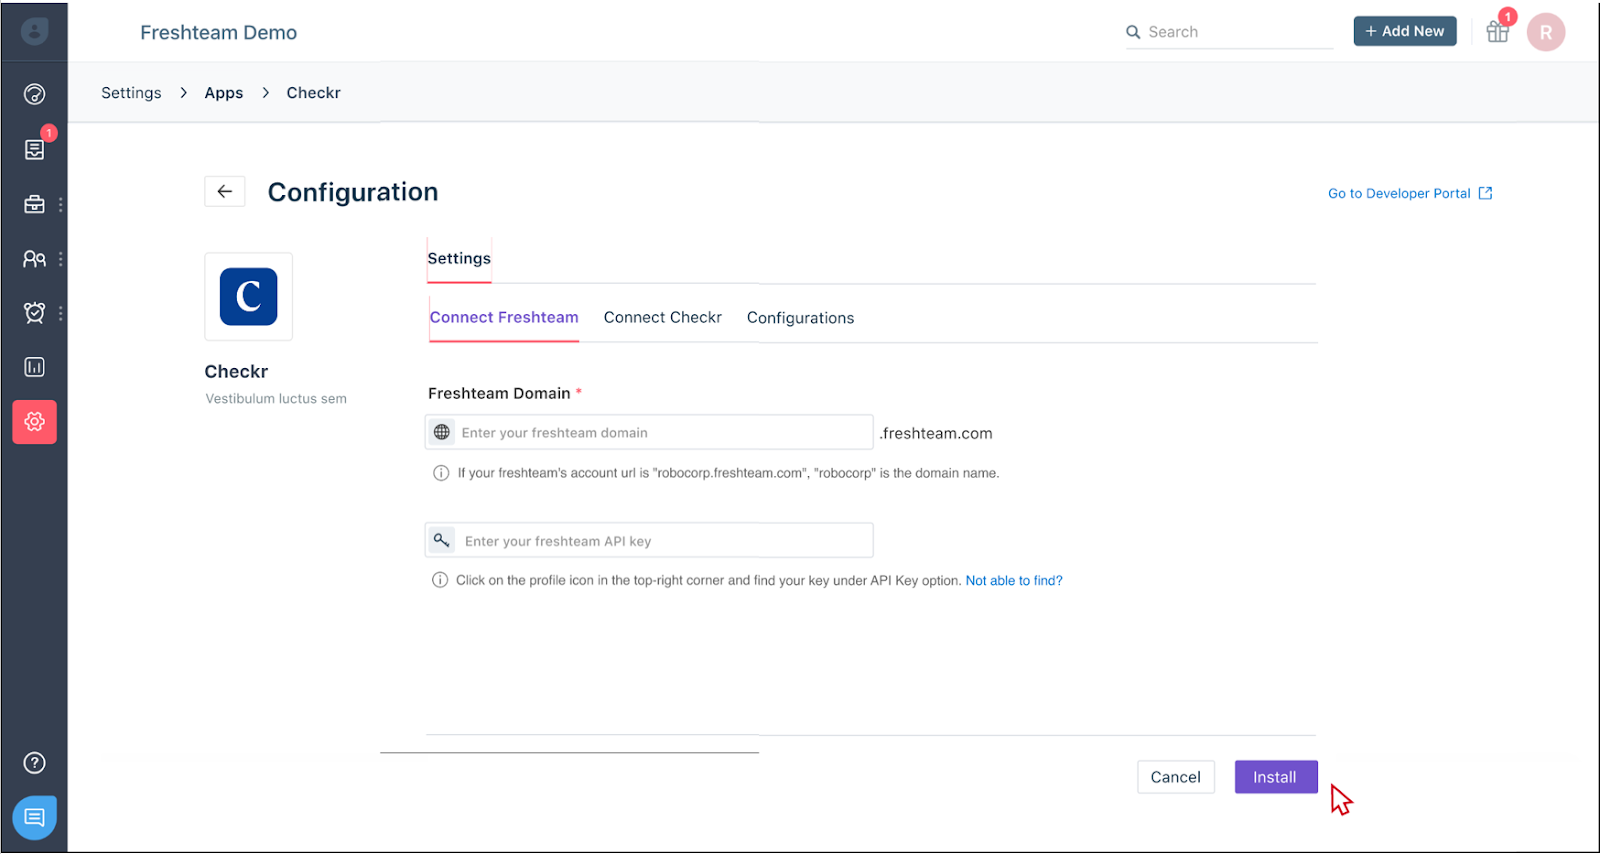Expand recruitment submenu dots in sidebar
The width and height of the screenshot is (1600, 854).
[x=61, y=204]
